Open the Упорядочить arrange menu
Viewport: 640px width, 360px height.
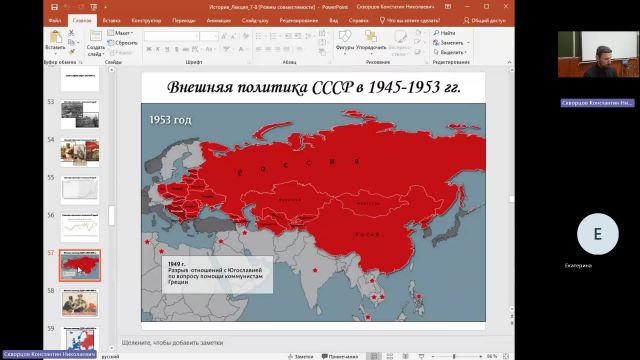(x=371, y=41)
